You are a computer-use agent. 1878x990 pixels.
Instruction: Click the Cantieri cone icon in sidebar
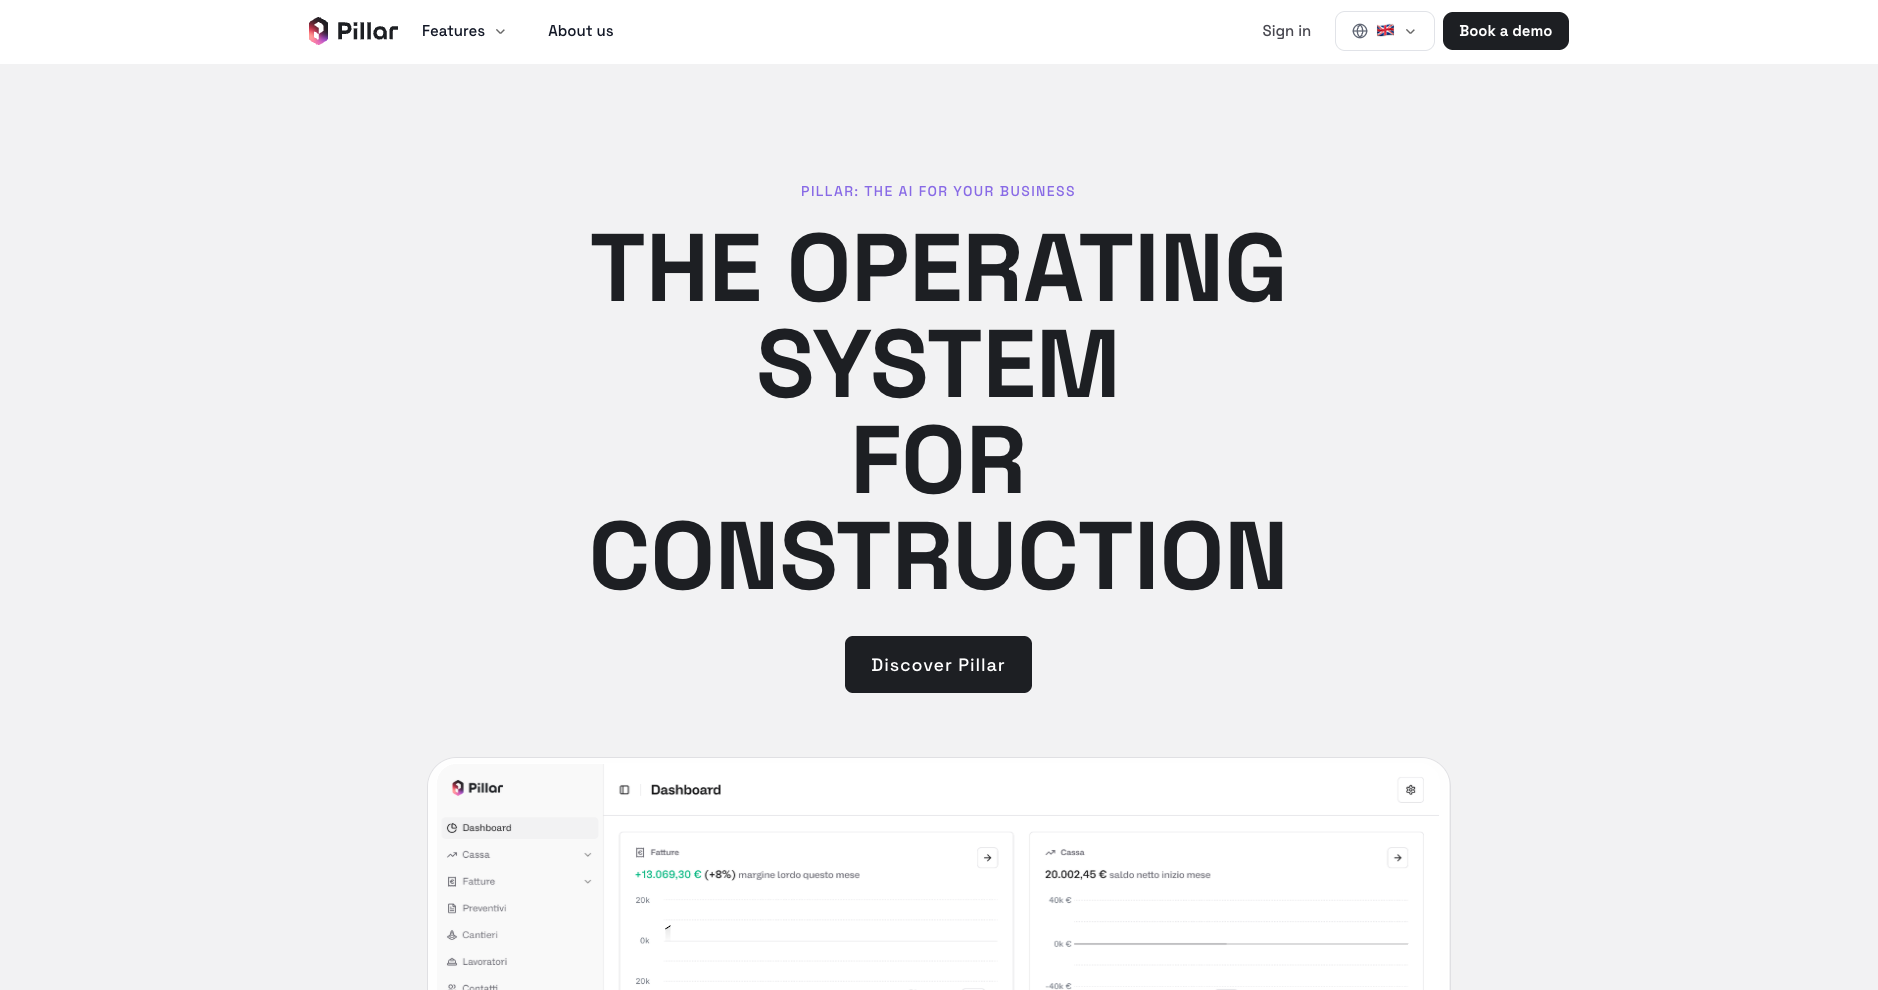point(452,935)
